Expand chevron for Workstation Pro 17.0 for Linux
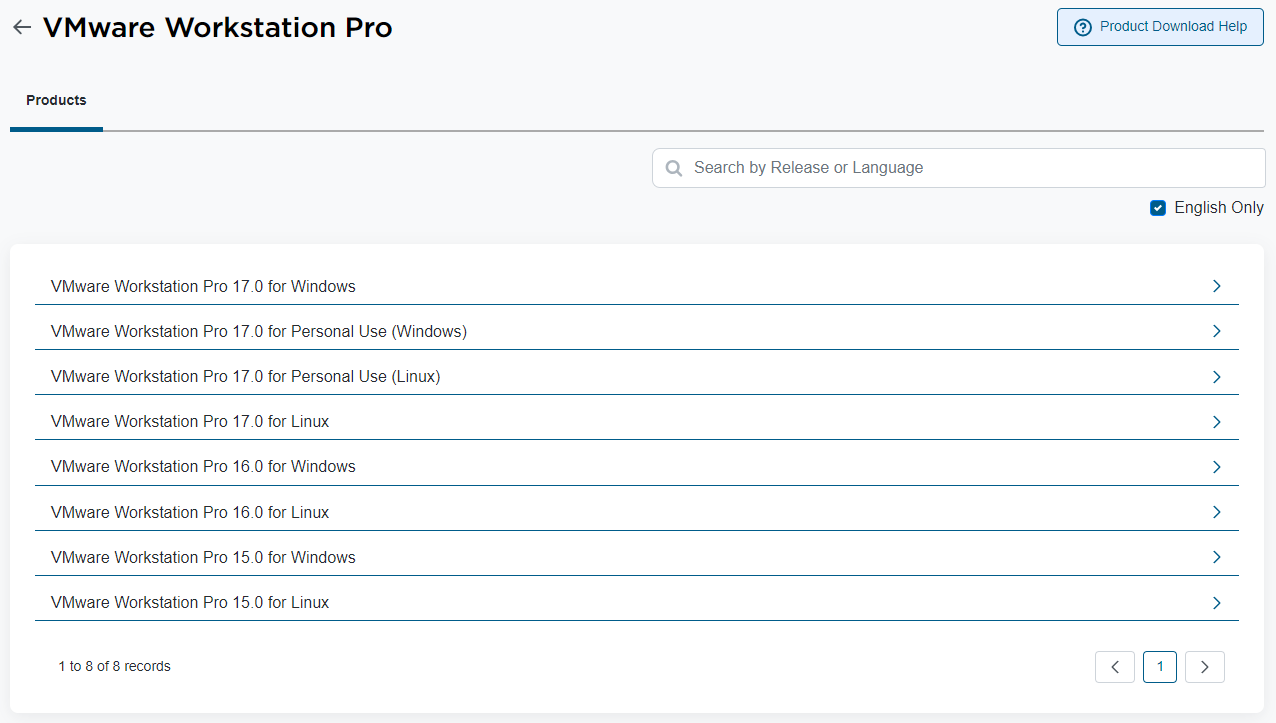This screenshot has width=1276, height=723. [1217, 421]
